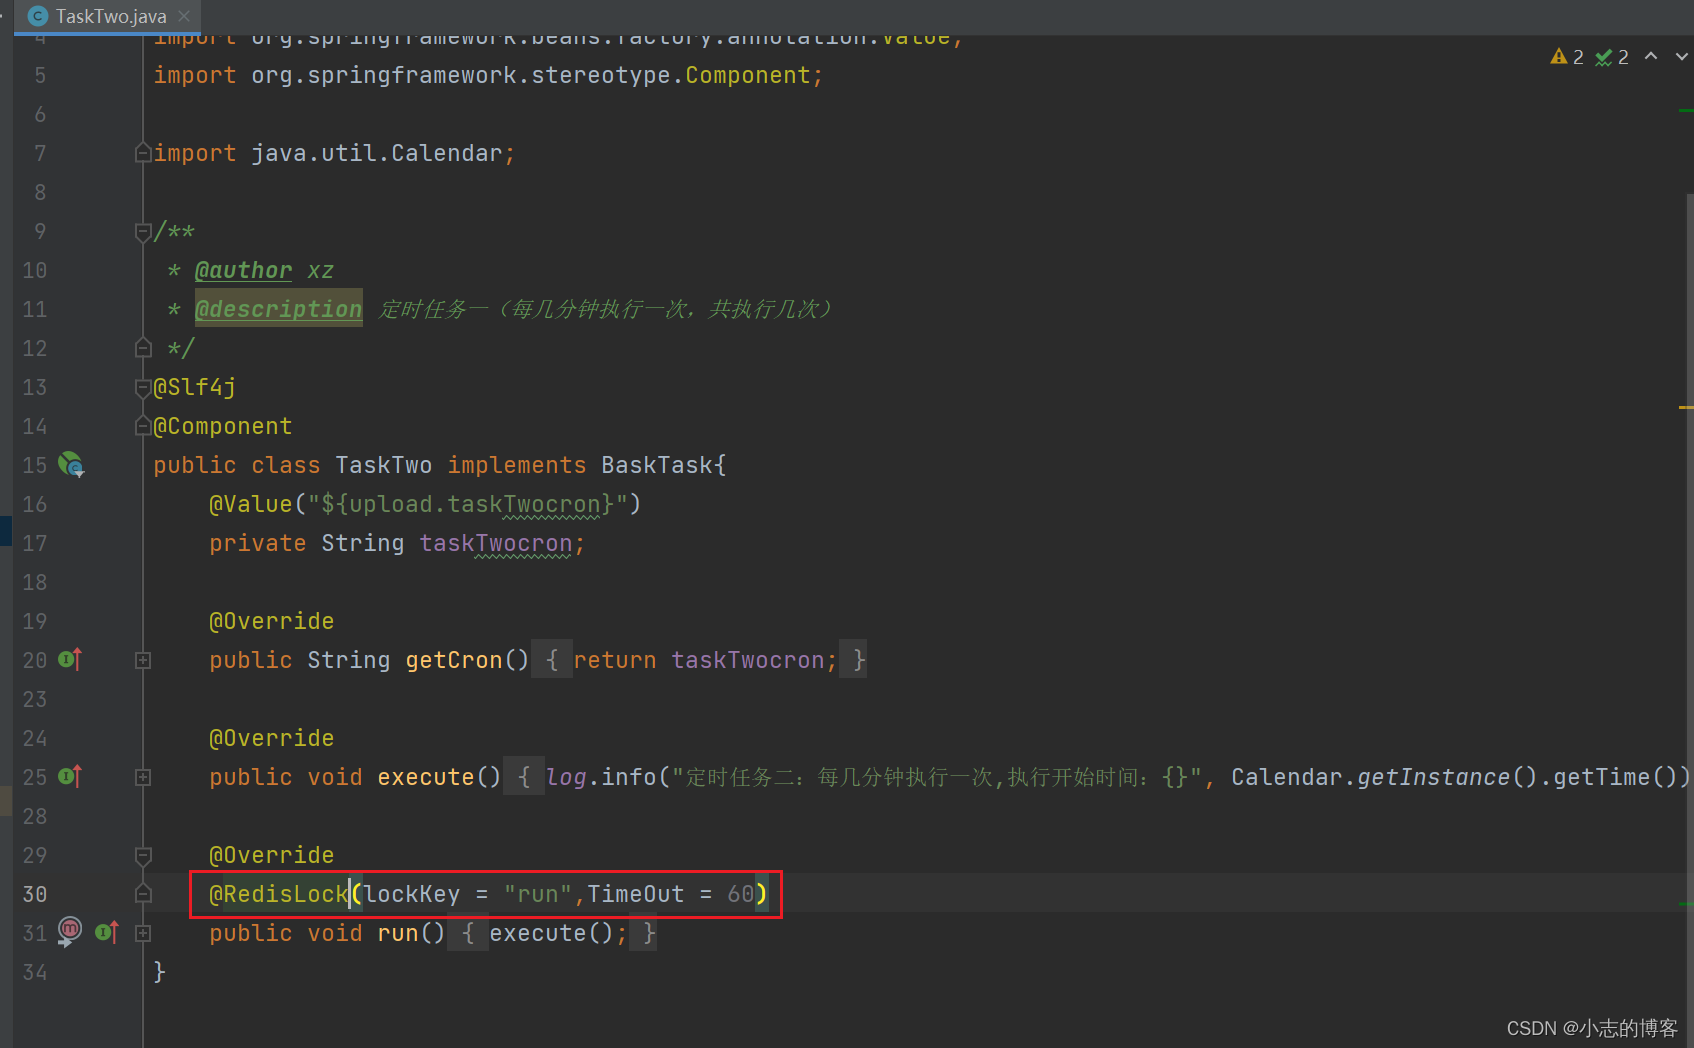This screenshot has height=1048, width=1694.
Task: Close the TaskTwo.java editor tab
Action: pos(184,16)
